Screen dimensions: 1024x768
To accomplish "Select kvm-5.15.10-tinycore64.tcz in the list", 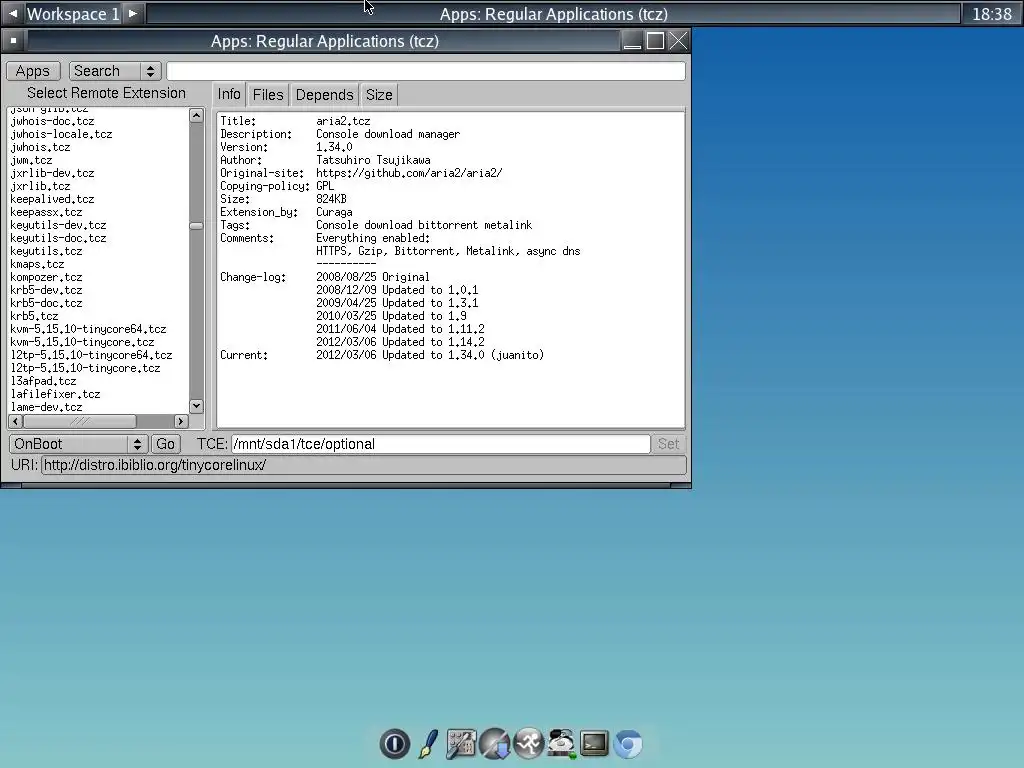I will click(88, 329).
